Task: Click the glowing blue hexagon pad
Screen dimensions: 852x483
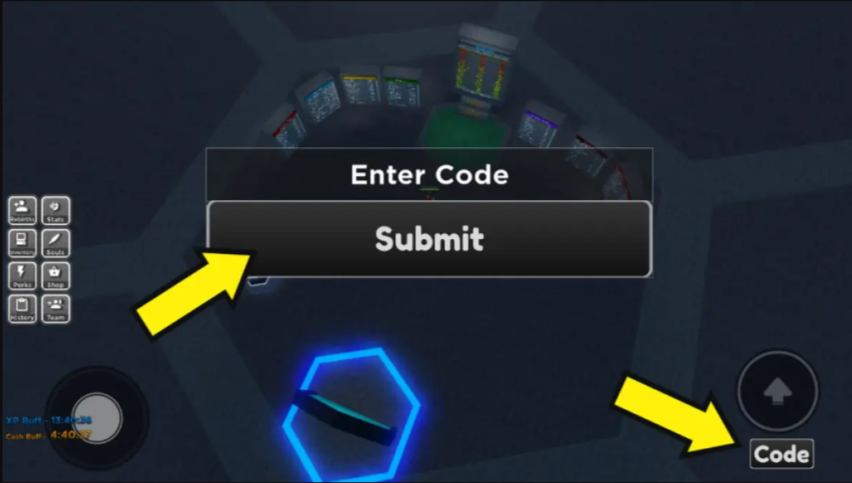Action: pos(352,416)
